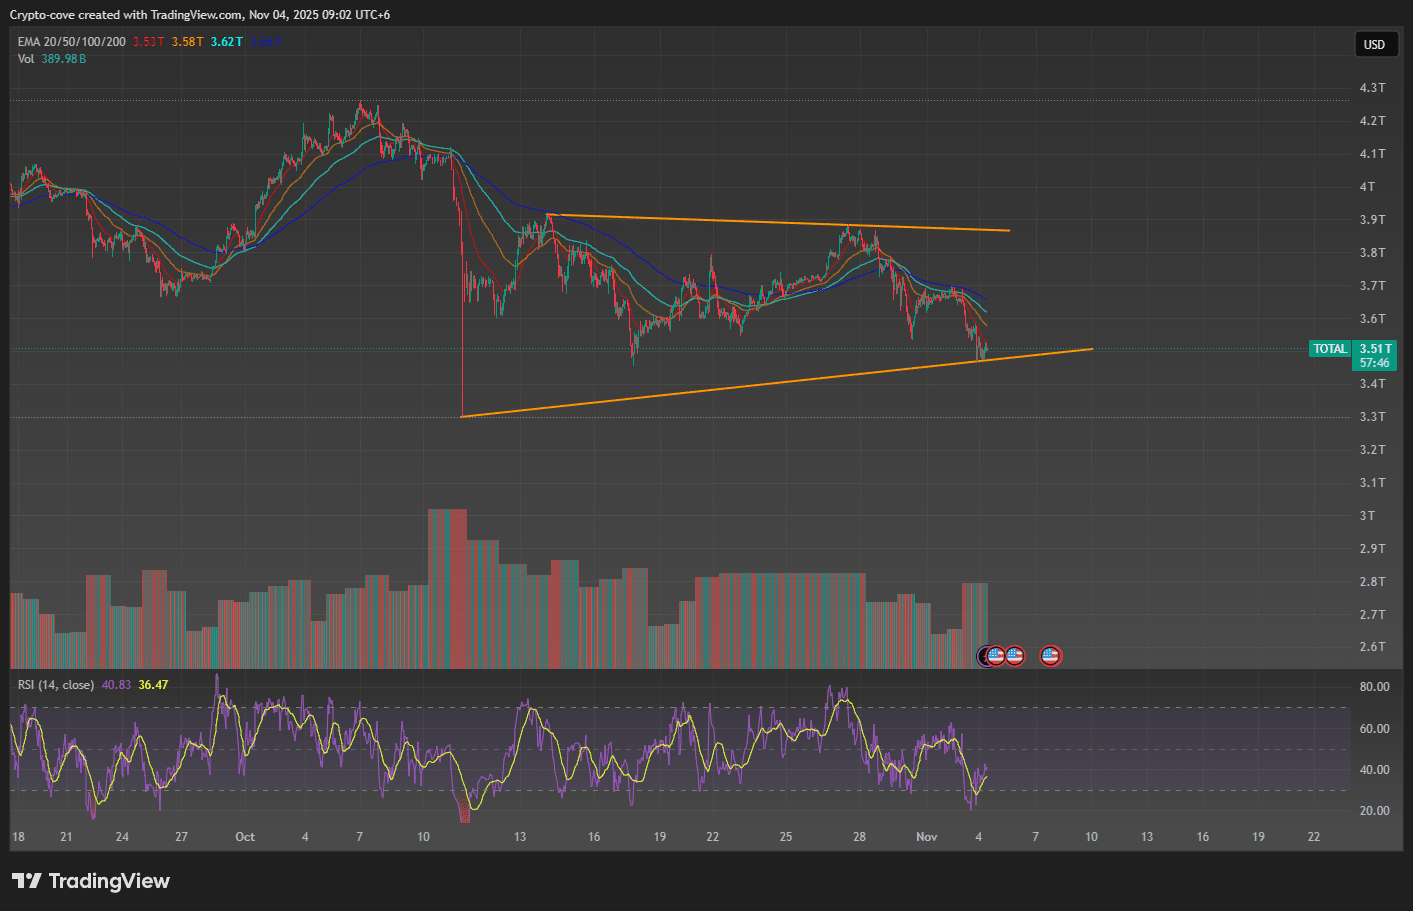Click the 4T level on the price scale
Image resolution: width=1413 pixels, height=911 pixels.
[x=1366, y=187]
